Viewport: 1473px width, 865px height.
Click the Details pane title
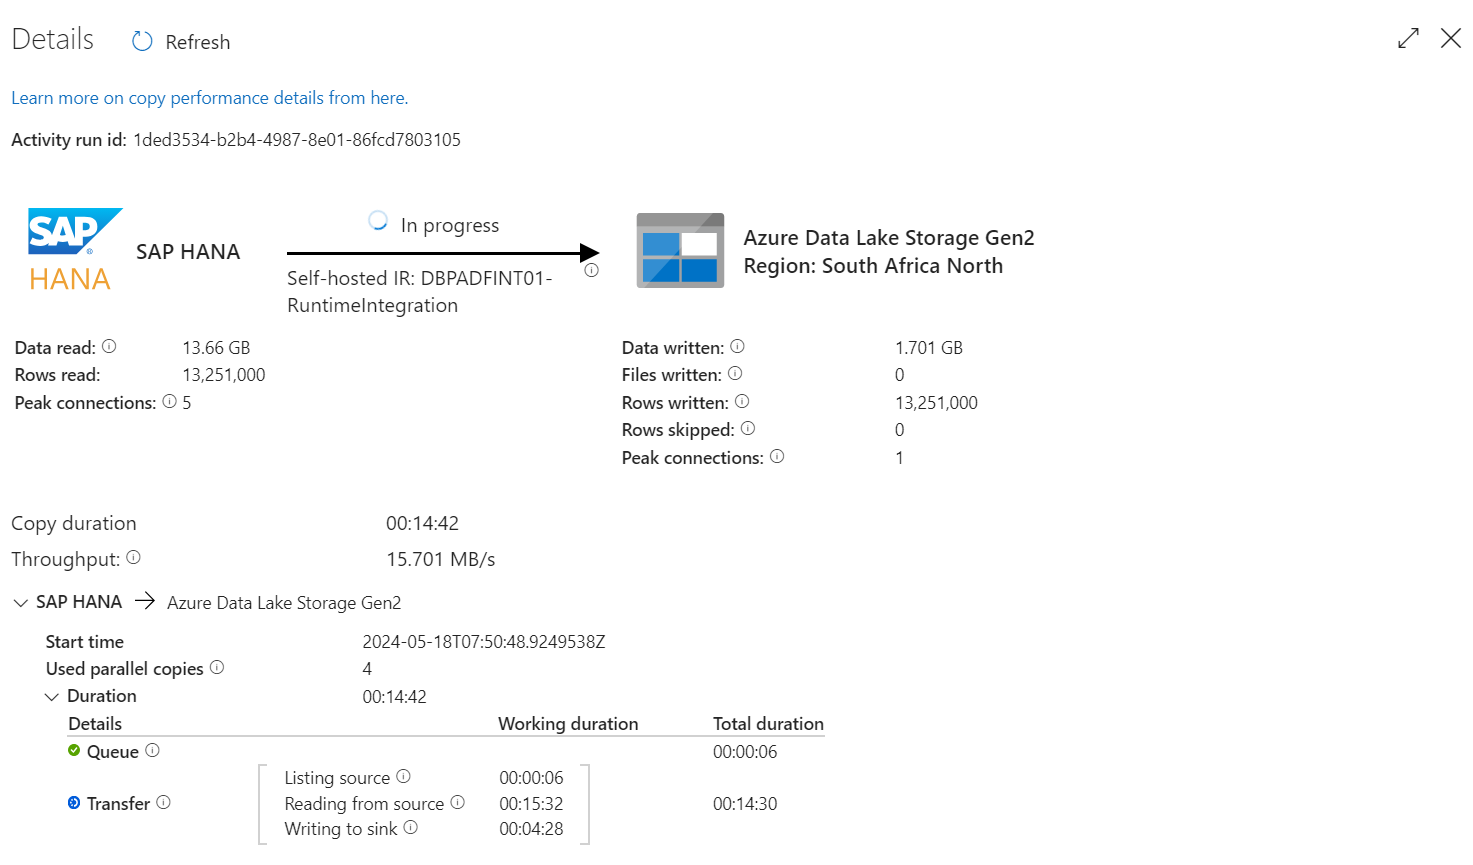(x=53, y=39)
